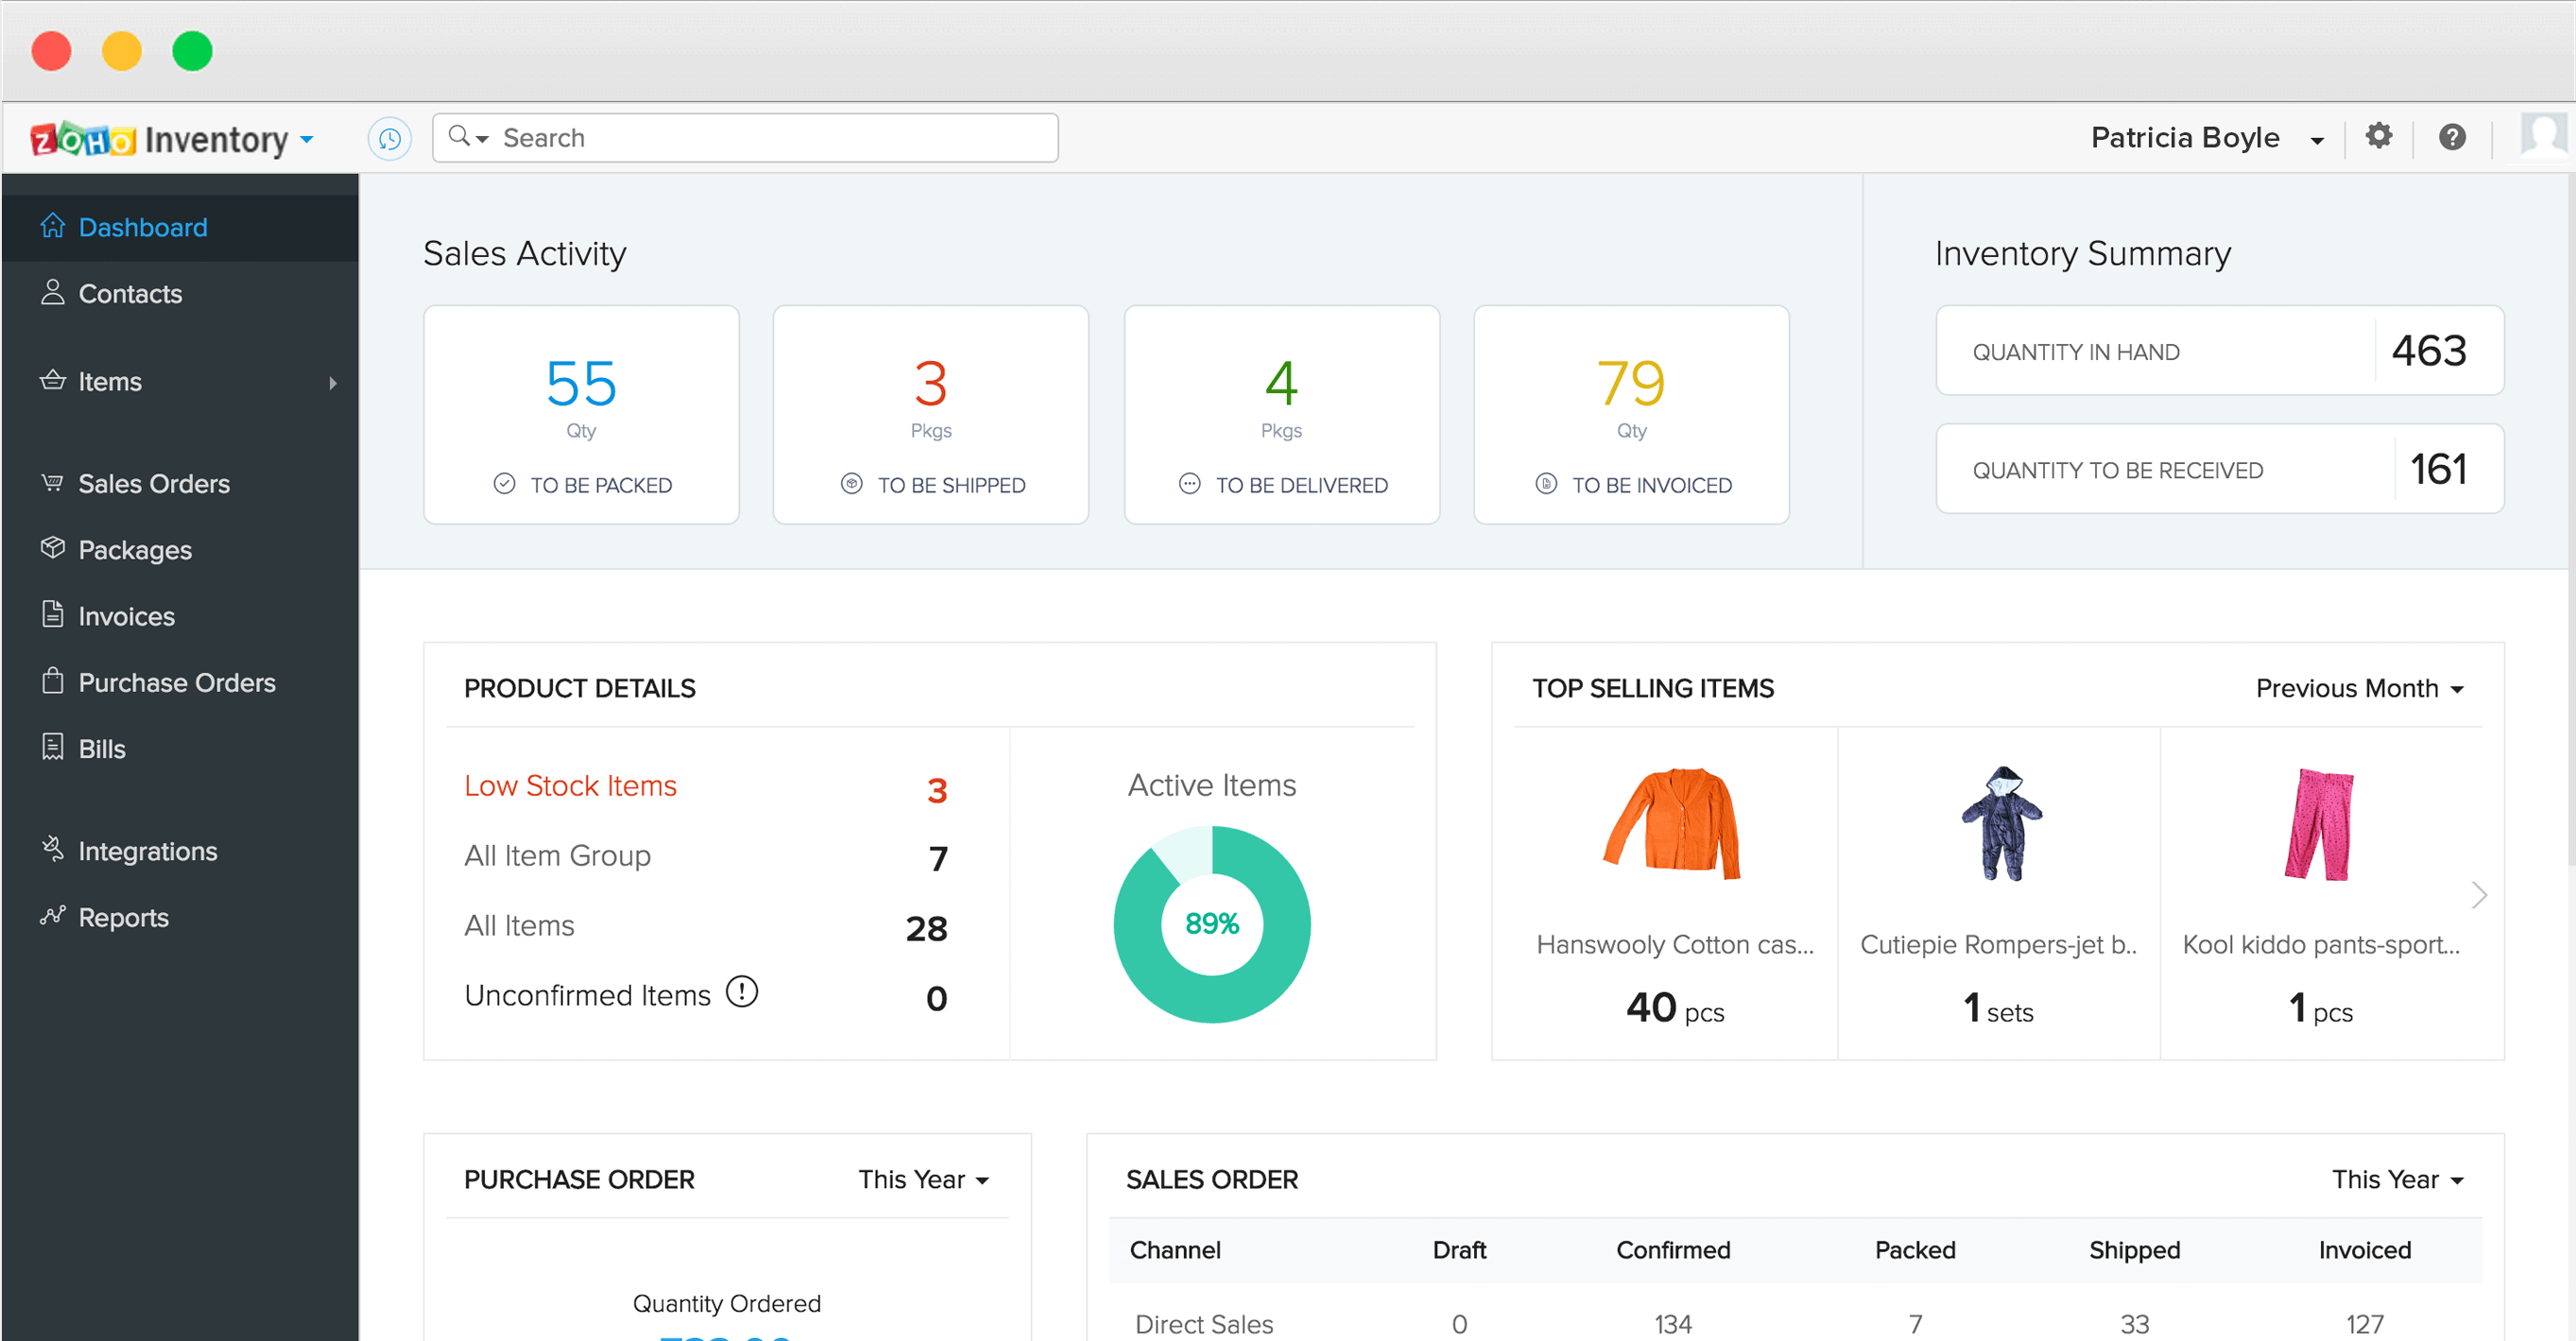Screen dimensions: 2576x1341
Task: Go to Invoices in the sidebar
Action: (x=126, y=616)
